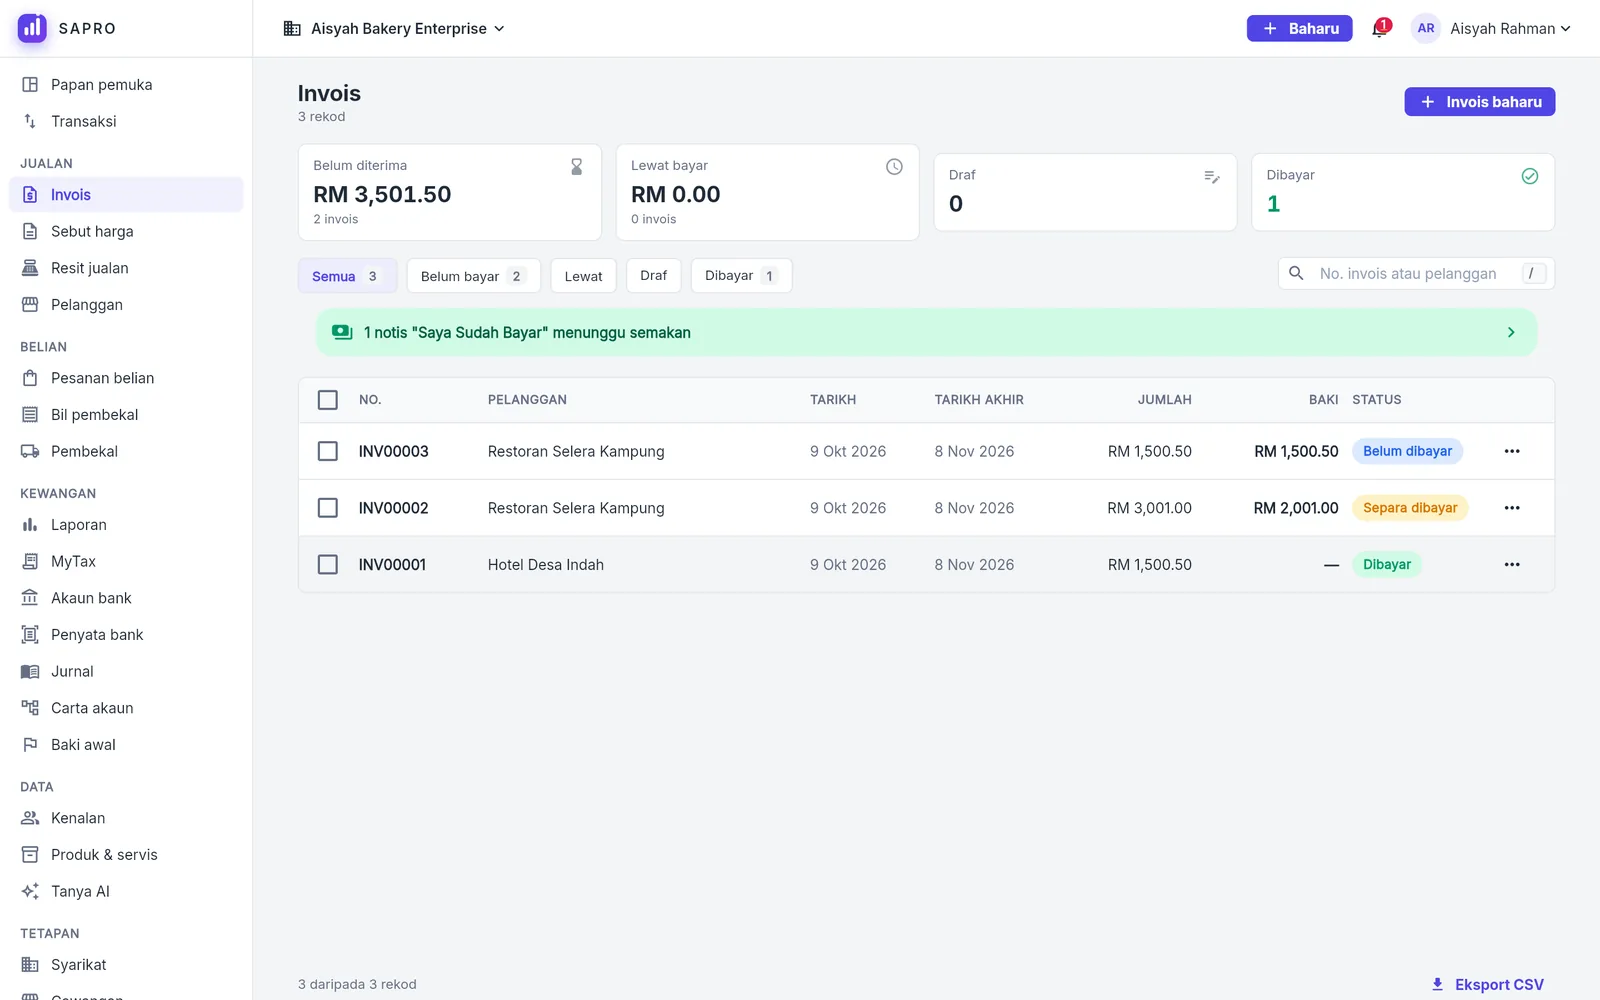Open Pembekal page
The width and height of the screenshot is (1600, 1000).
click(x=126, y=451)
